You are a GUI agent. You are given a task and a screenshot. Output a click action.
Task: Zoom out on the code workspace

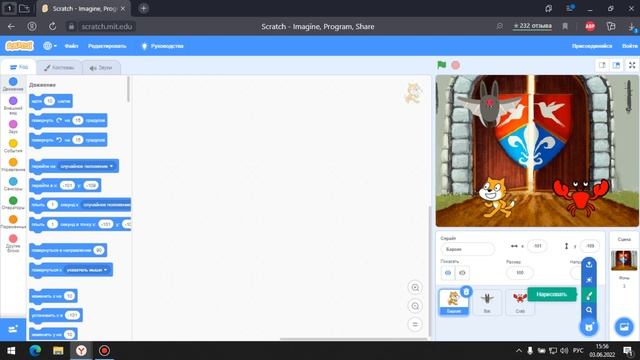click(415, 306)
